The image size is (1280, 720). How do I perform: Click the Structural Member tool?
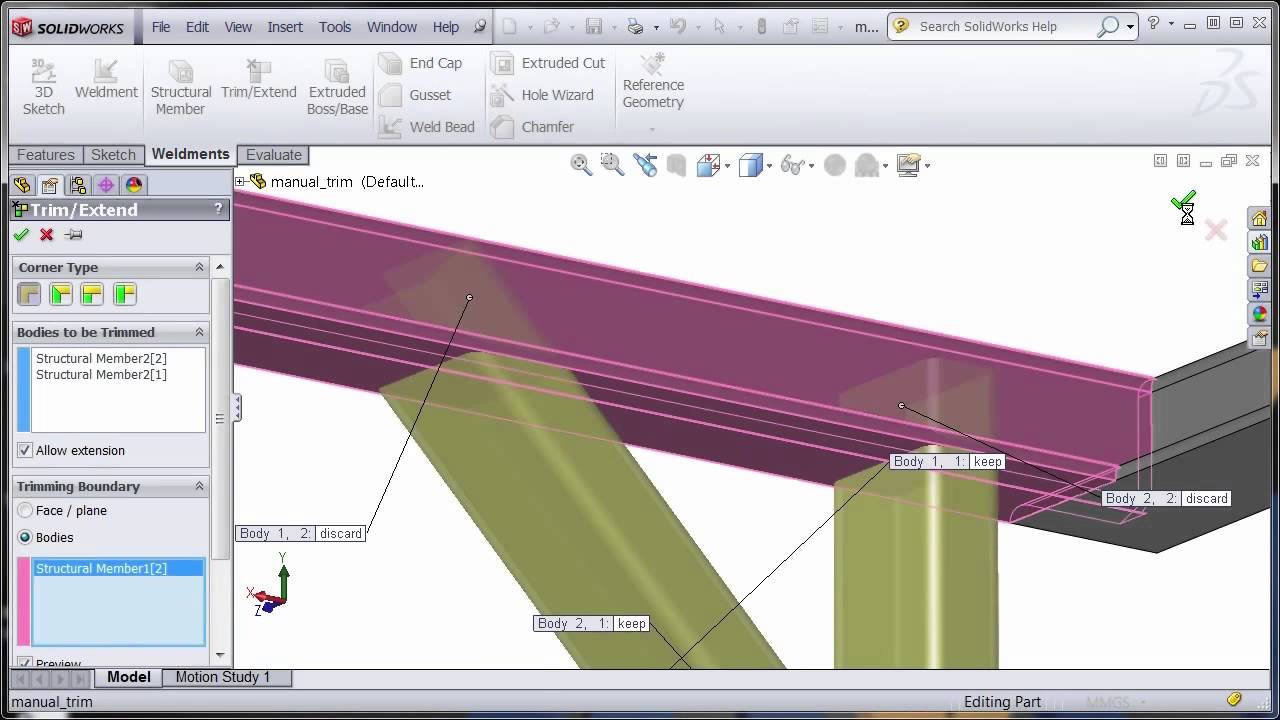pos(181,86)
